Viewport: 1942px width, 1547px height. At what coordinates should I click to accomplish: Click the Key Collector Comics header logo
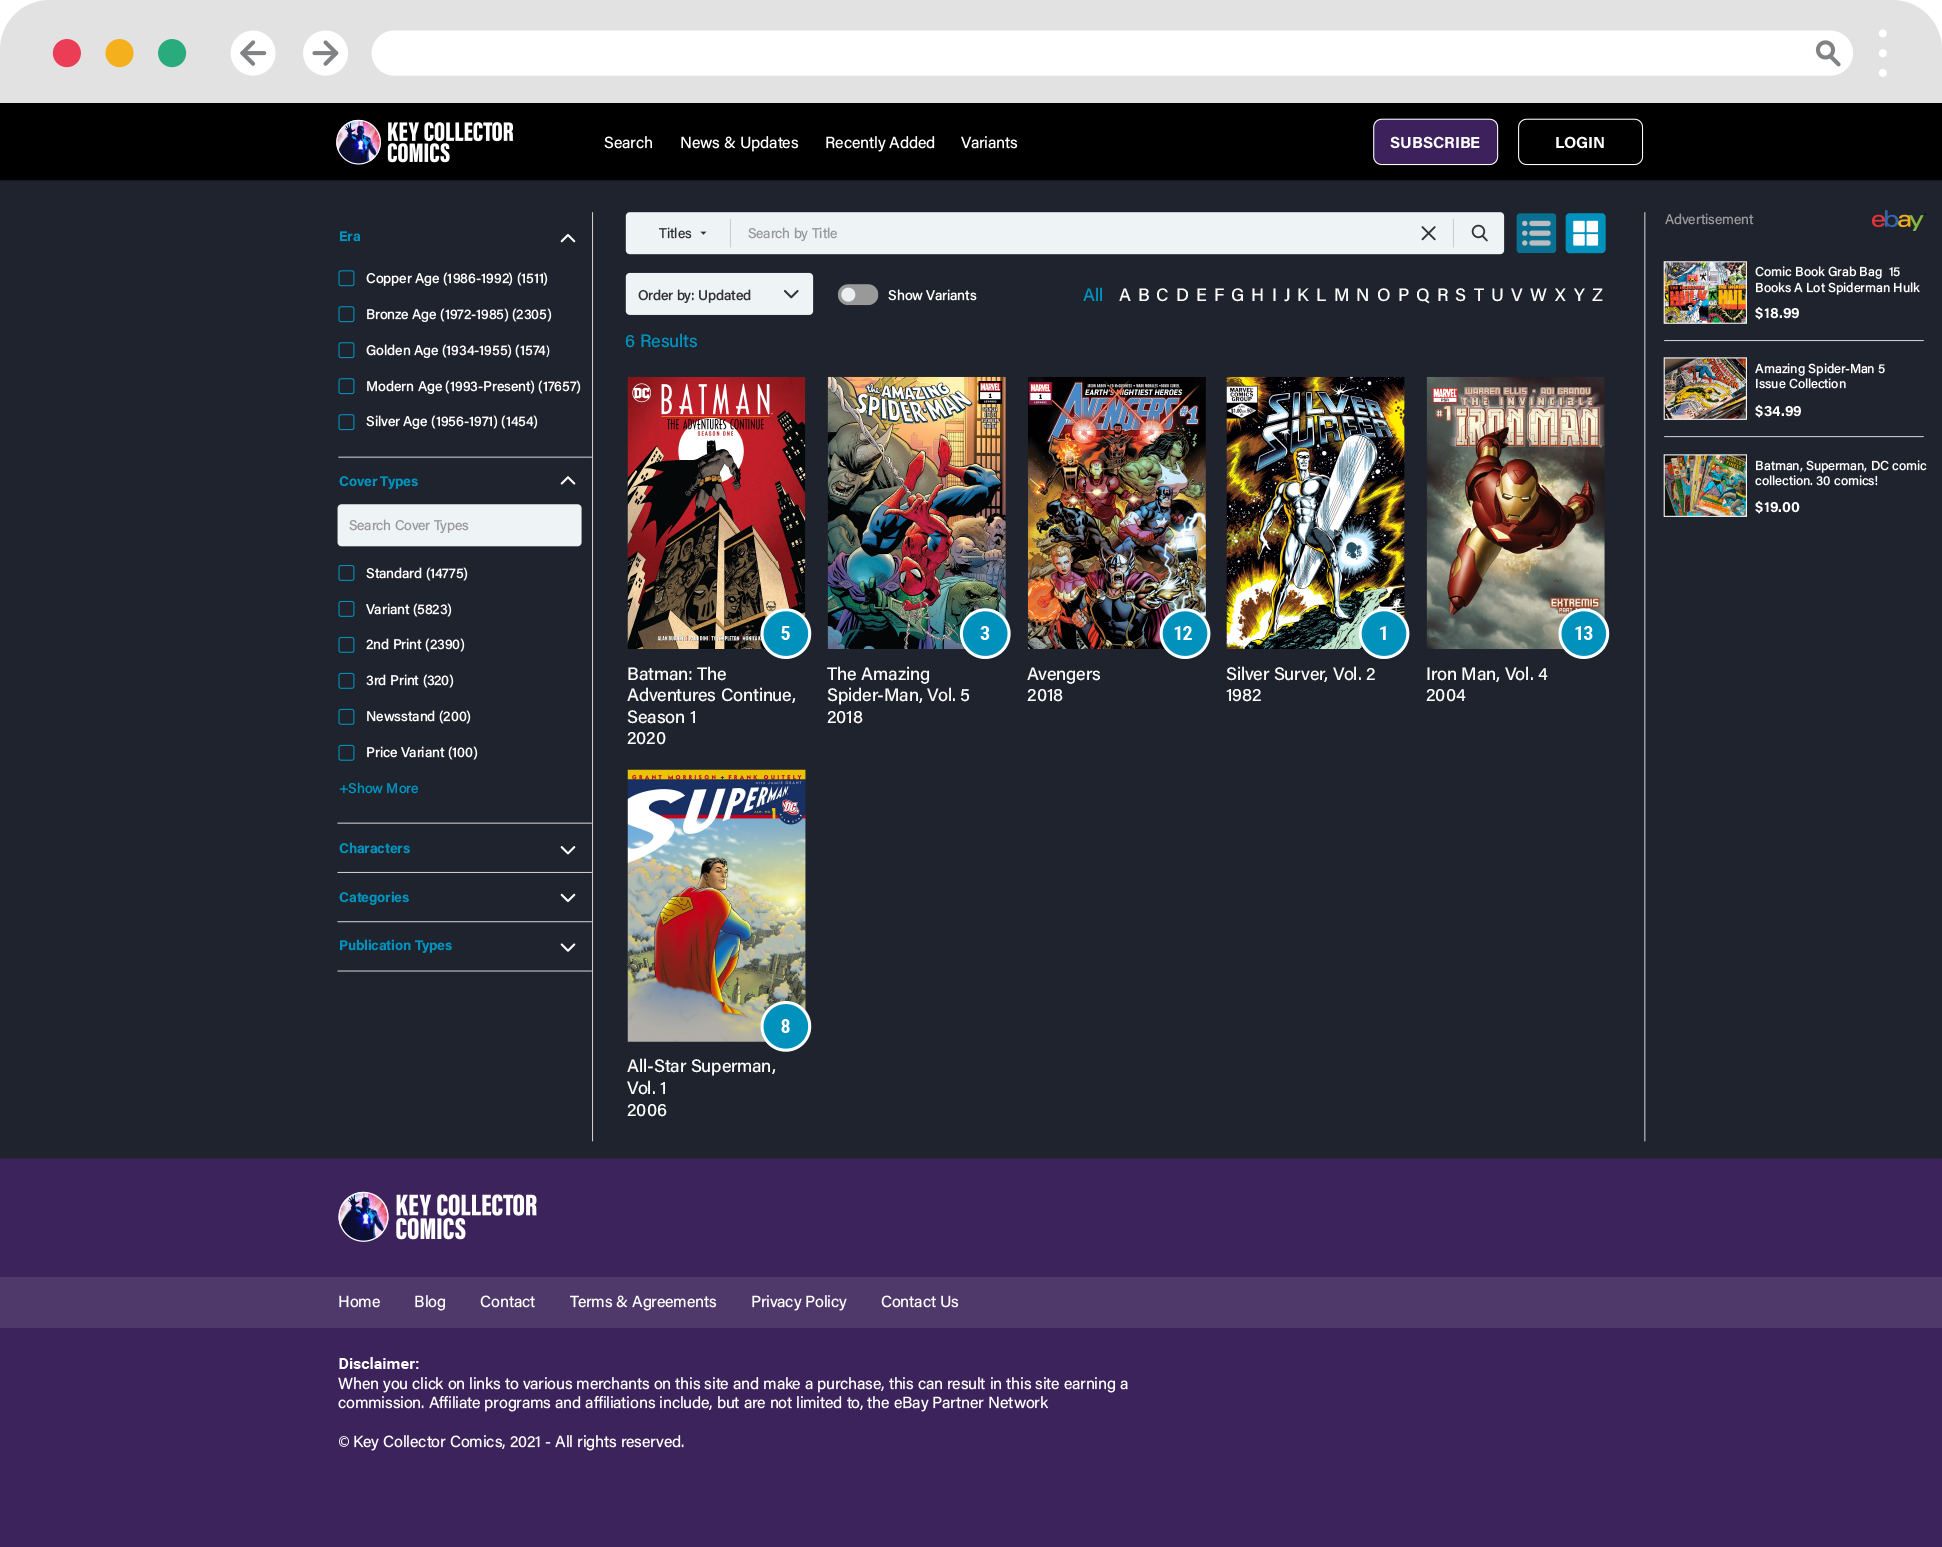click(425, 142)
